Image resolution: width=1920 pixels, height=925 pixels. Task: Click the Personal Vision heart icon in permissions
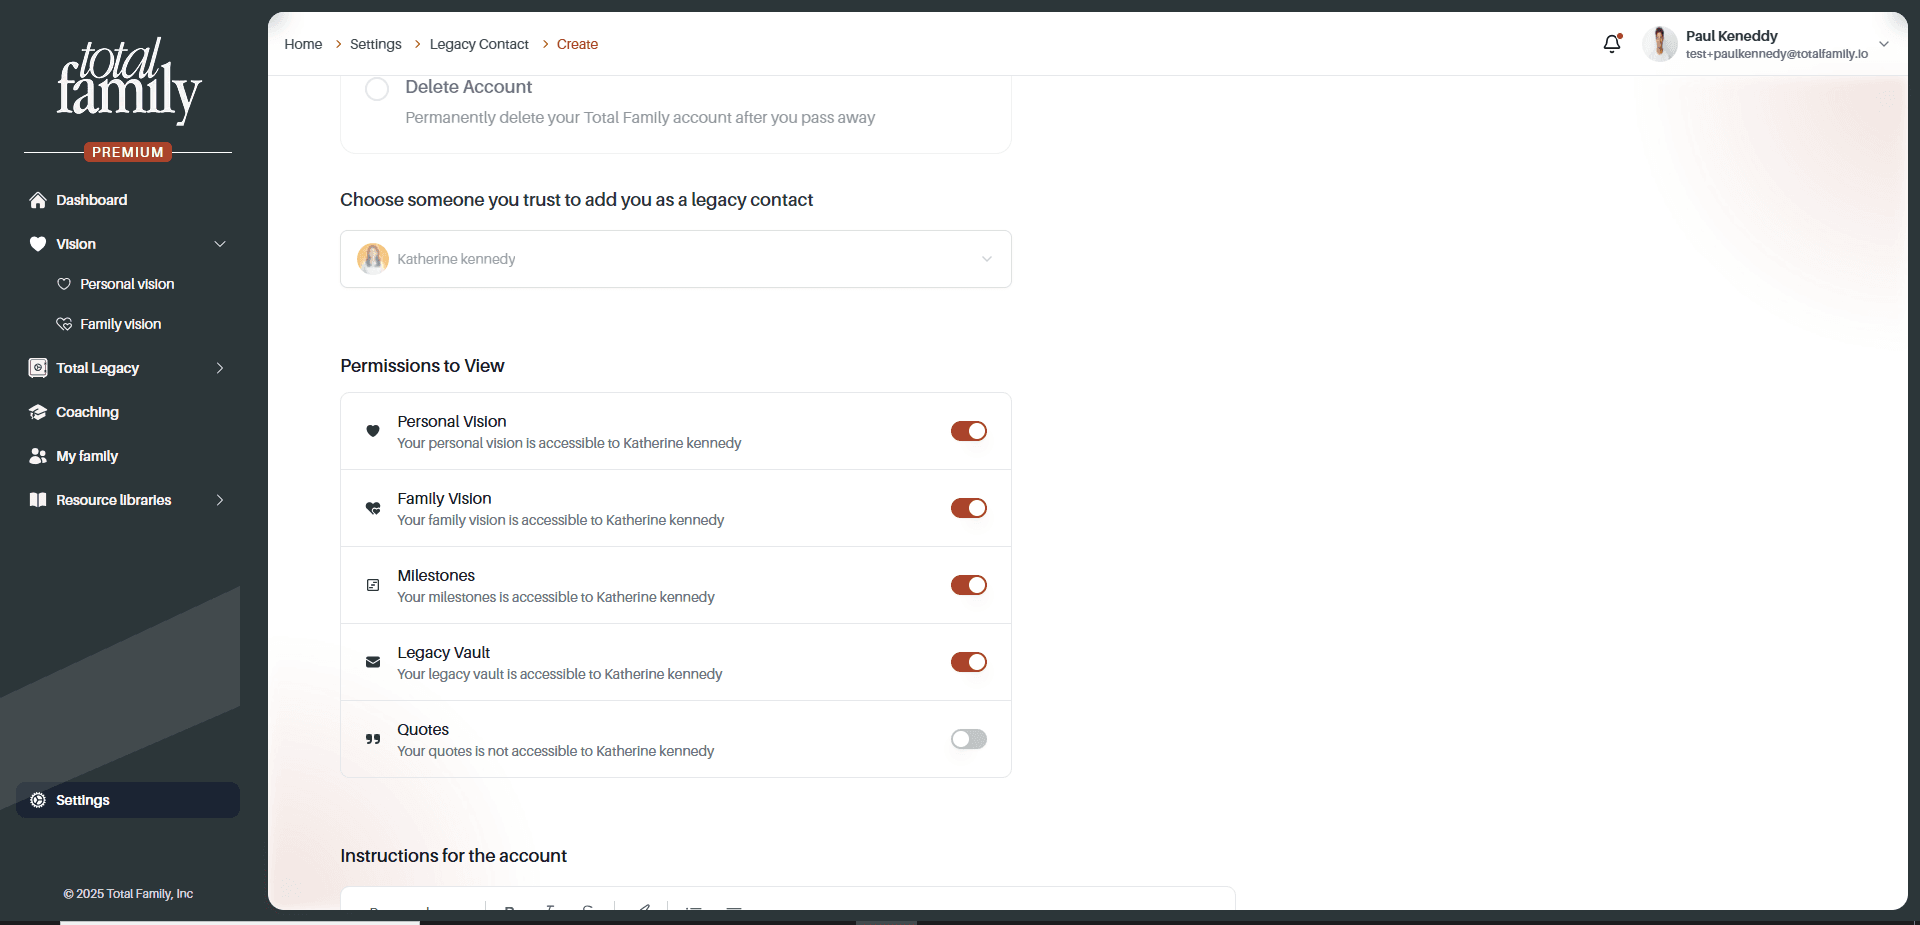(373, 431)
